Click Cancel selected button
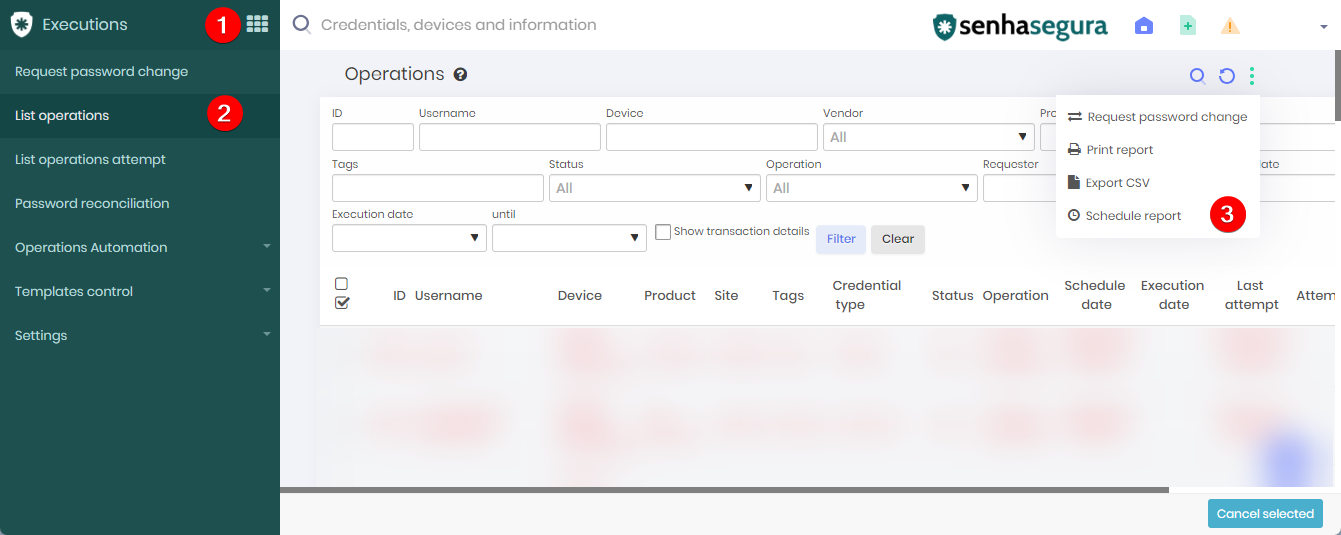Screen dimensions: 1341x535 [x=1265, y=514]
